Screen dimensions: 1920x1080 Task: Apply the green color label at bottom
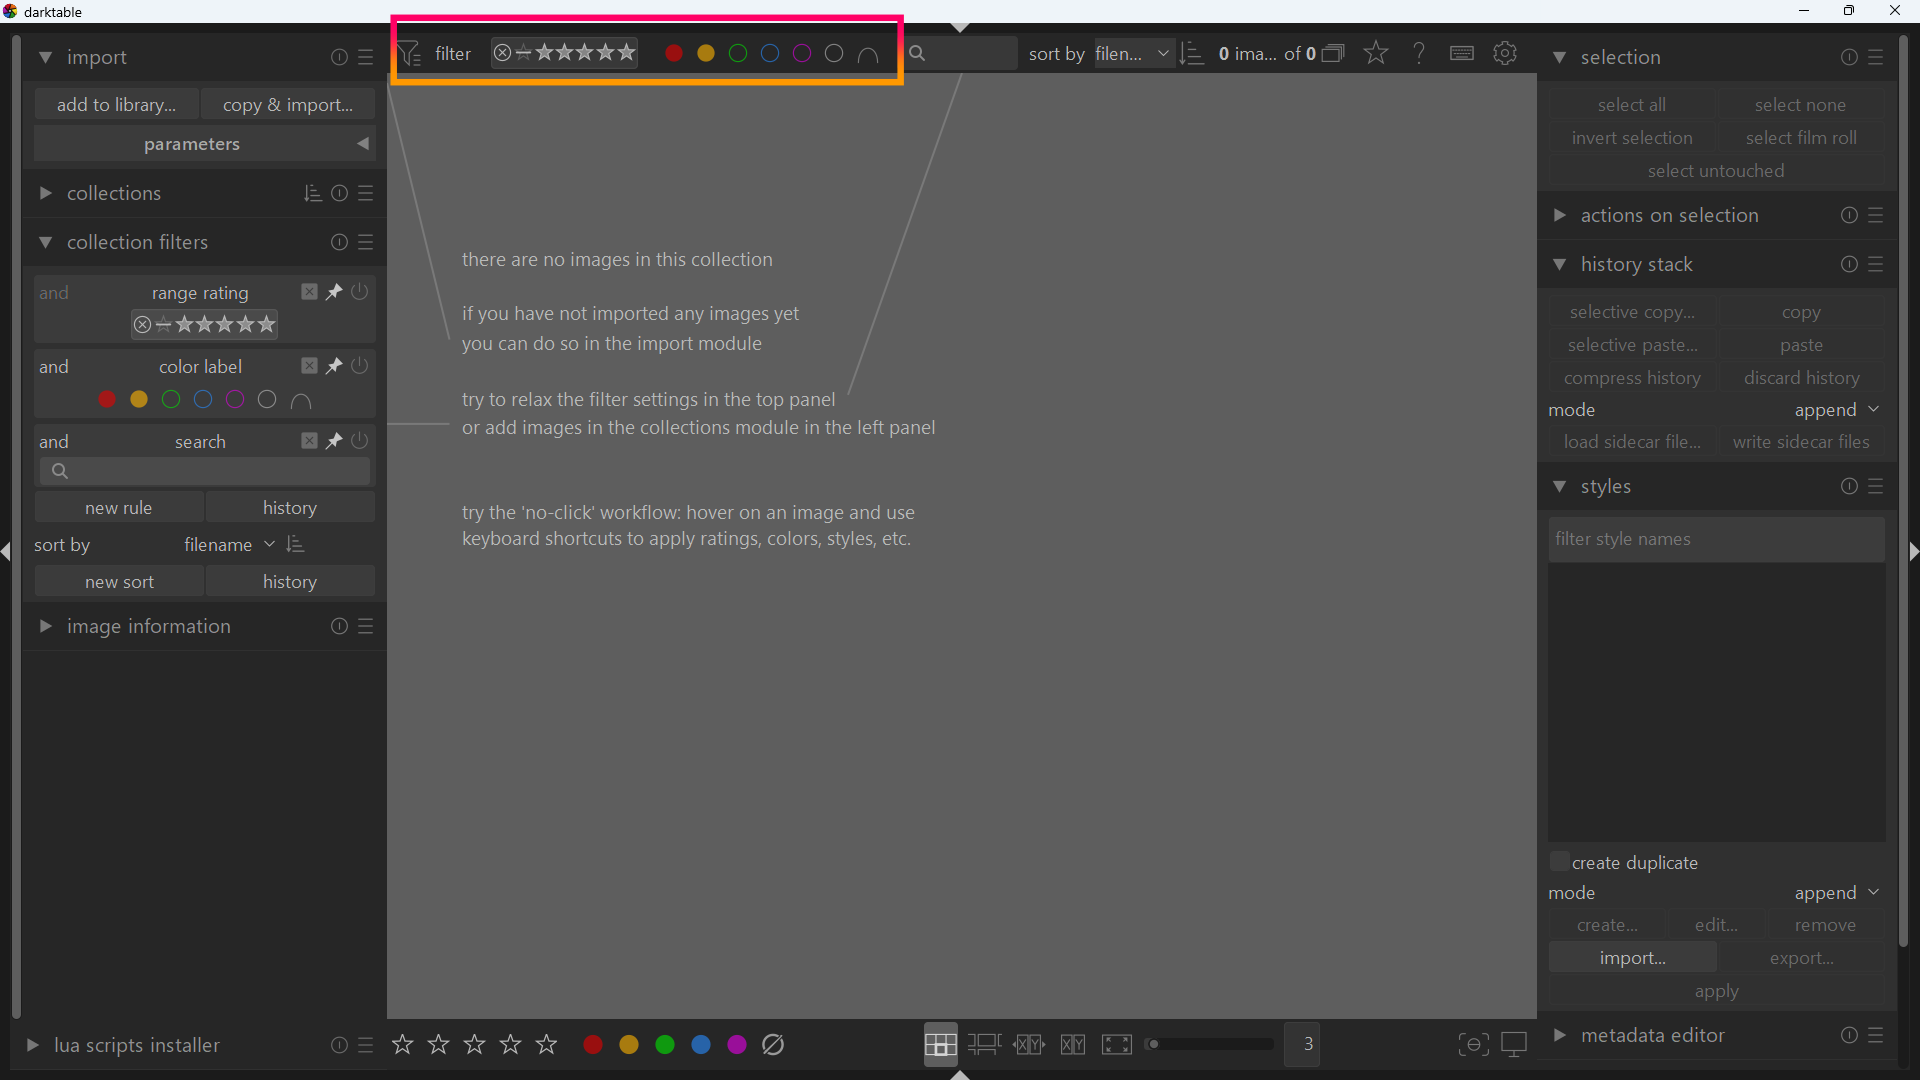point(665,1044)
